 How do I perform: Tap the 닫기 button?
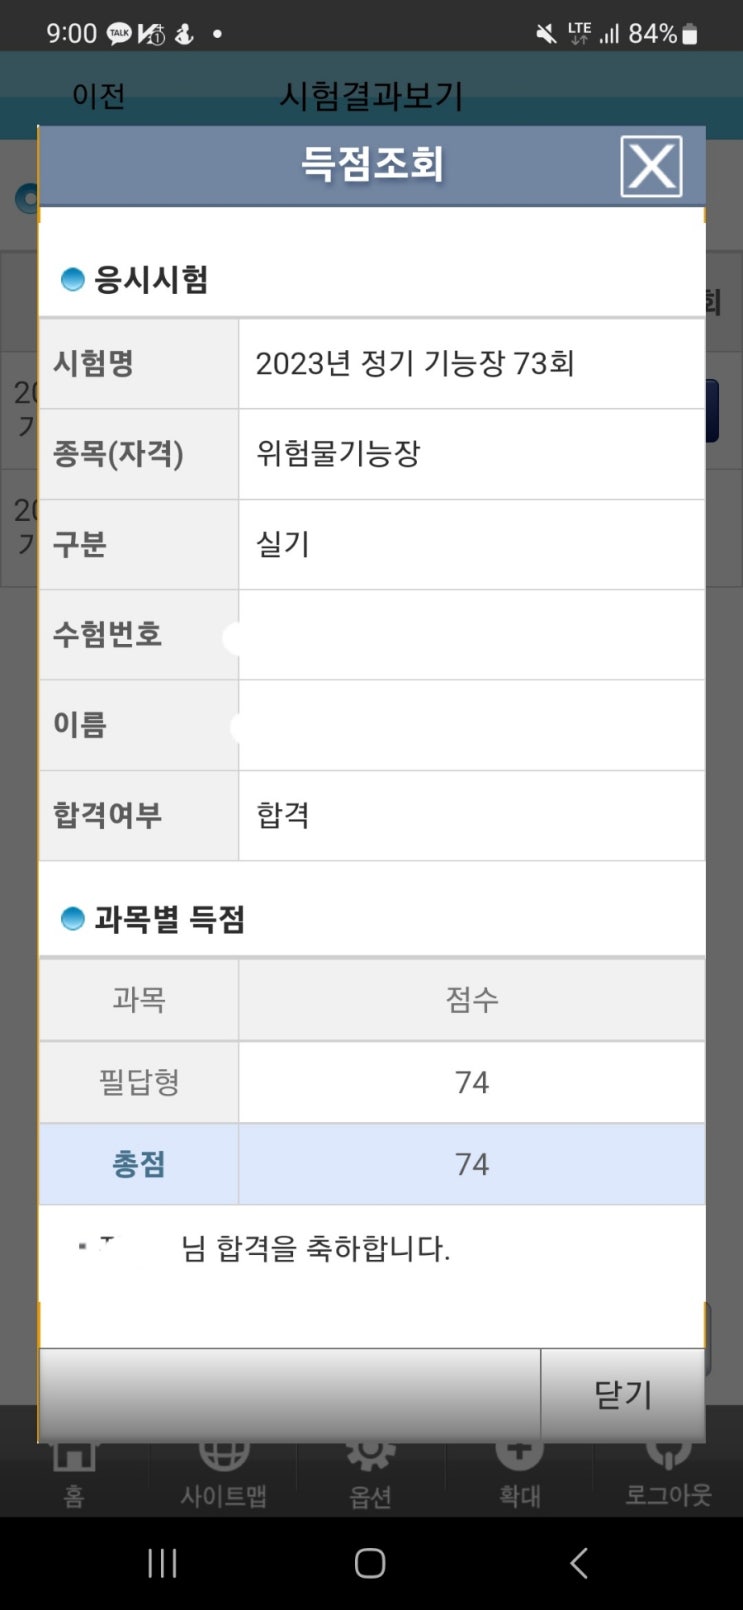622,1393
